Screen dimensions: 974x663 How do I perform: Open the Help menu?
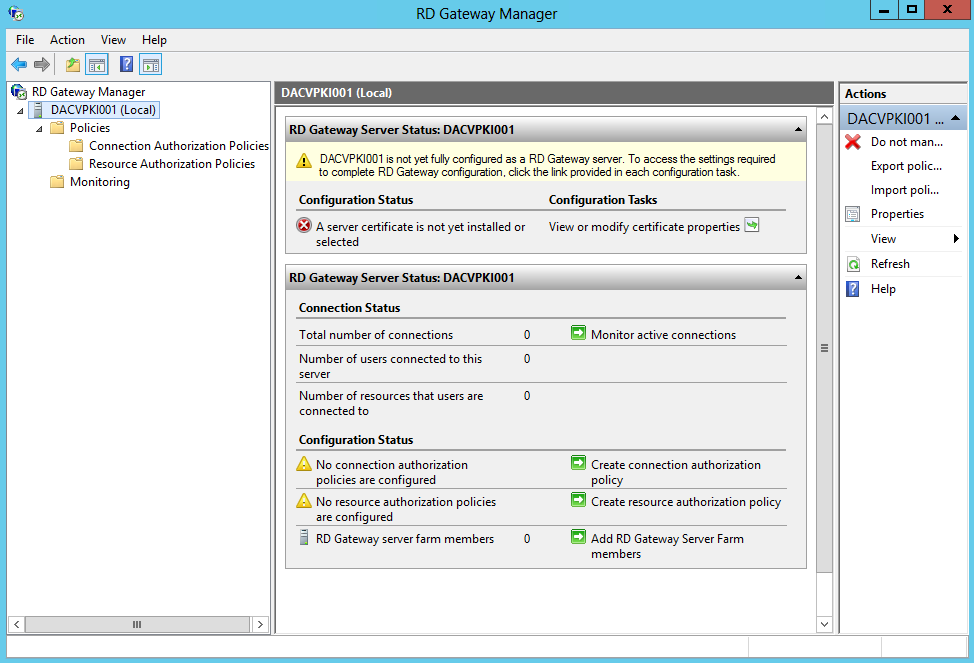click(154, 40)
